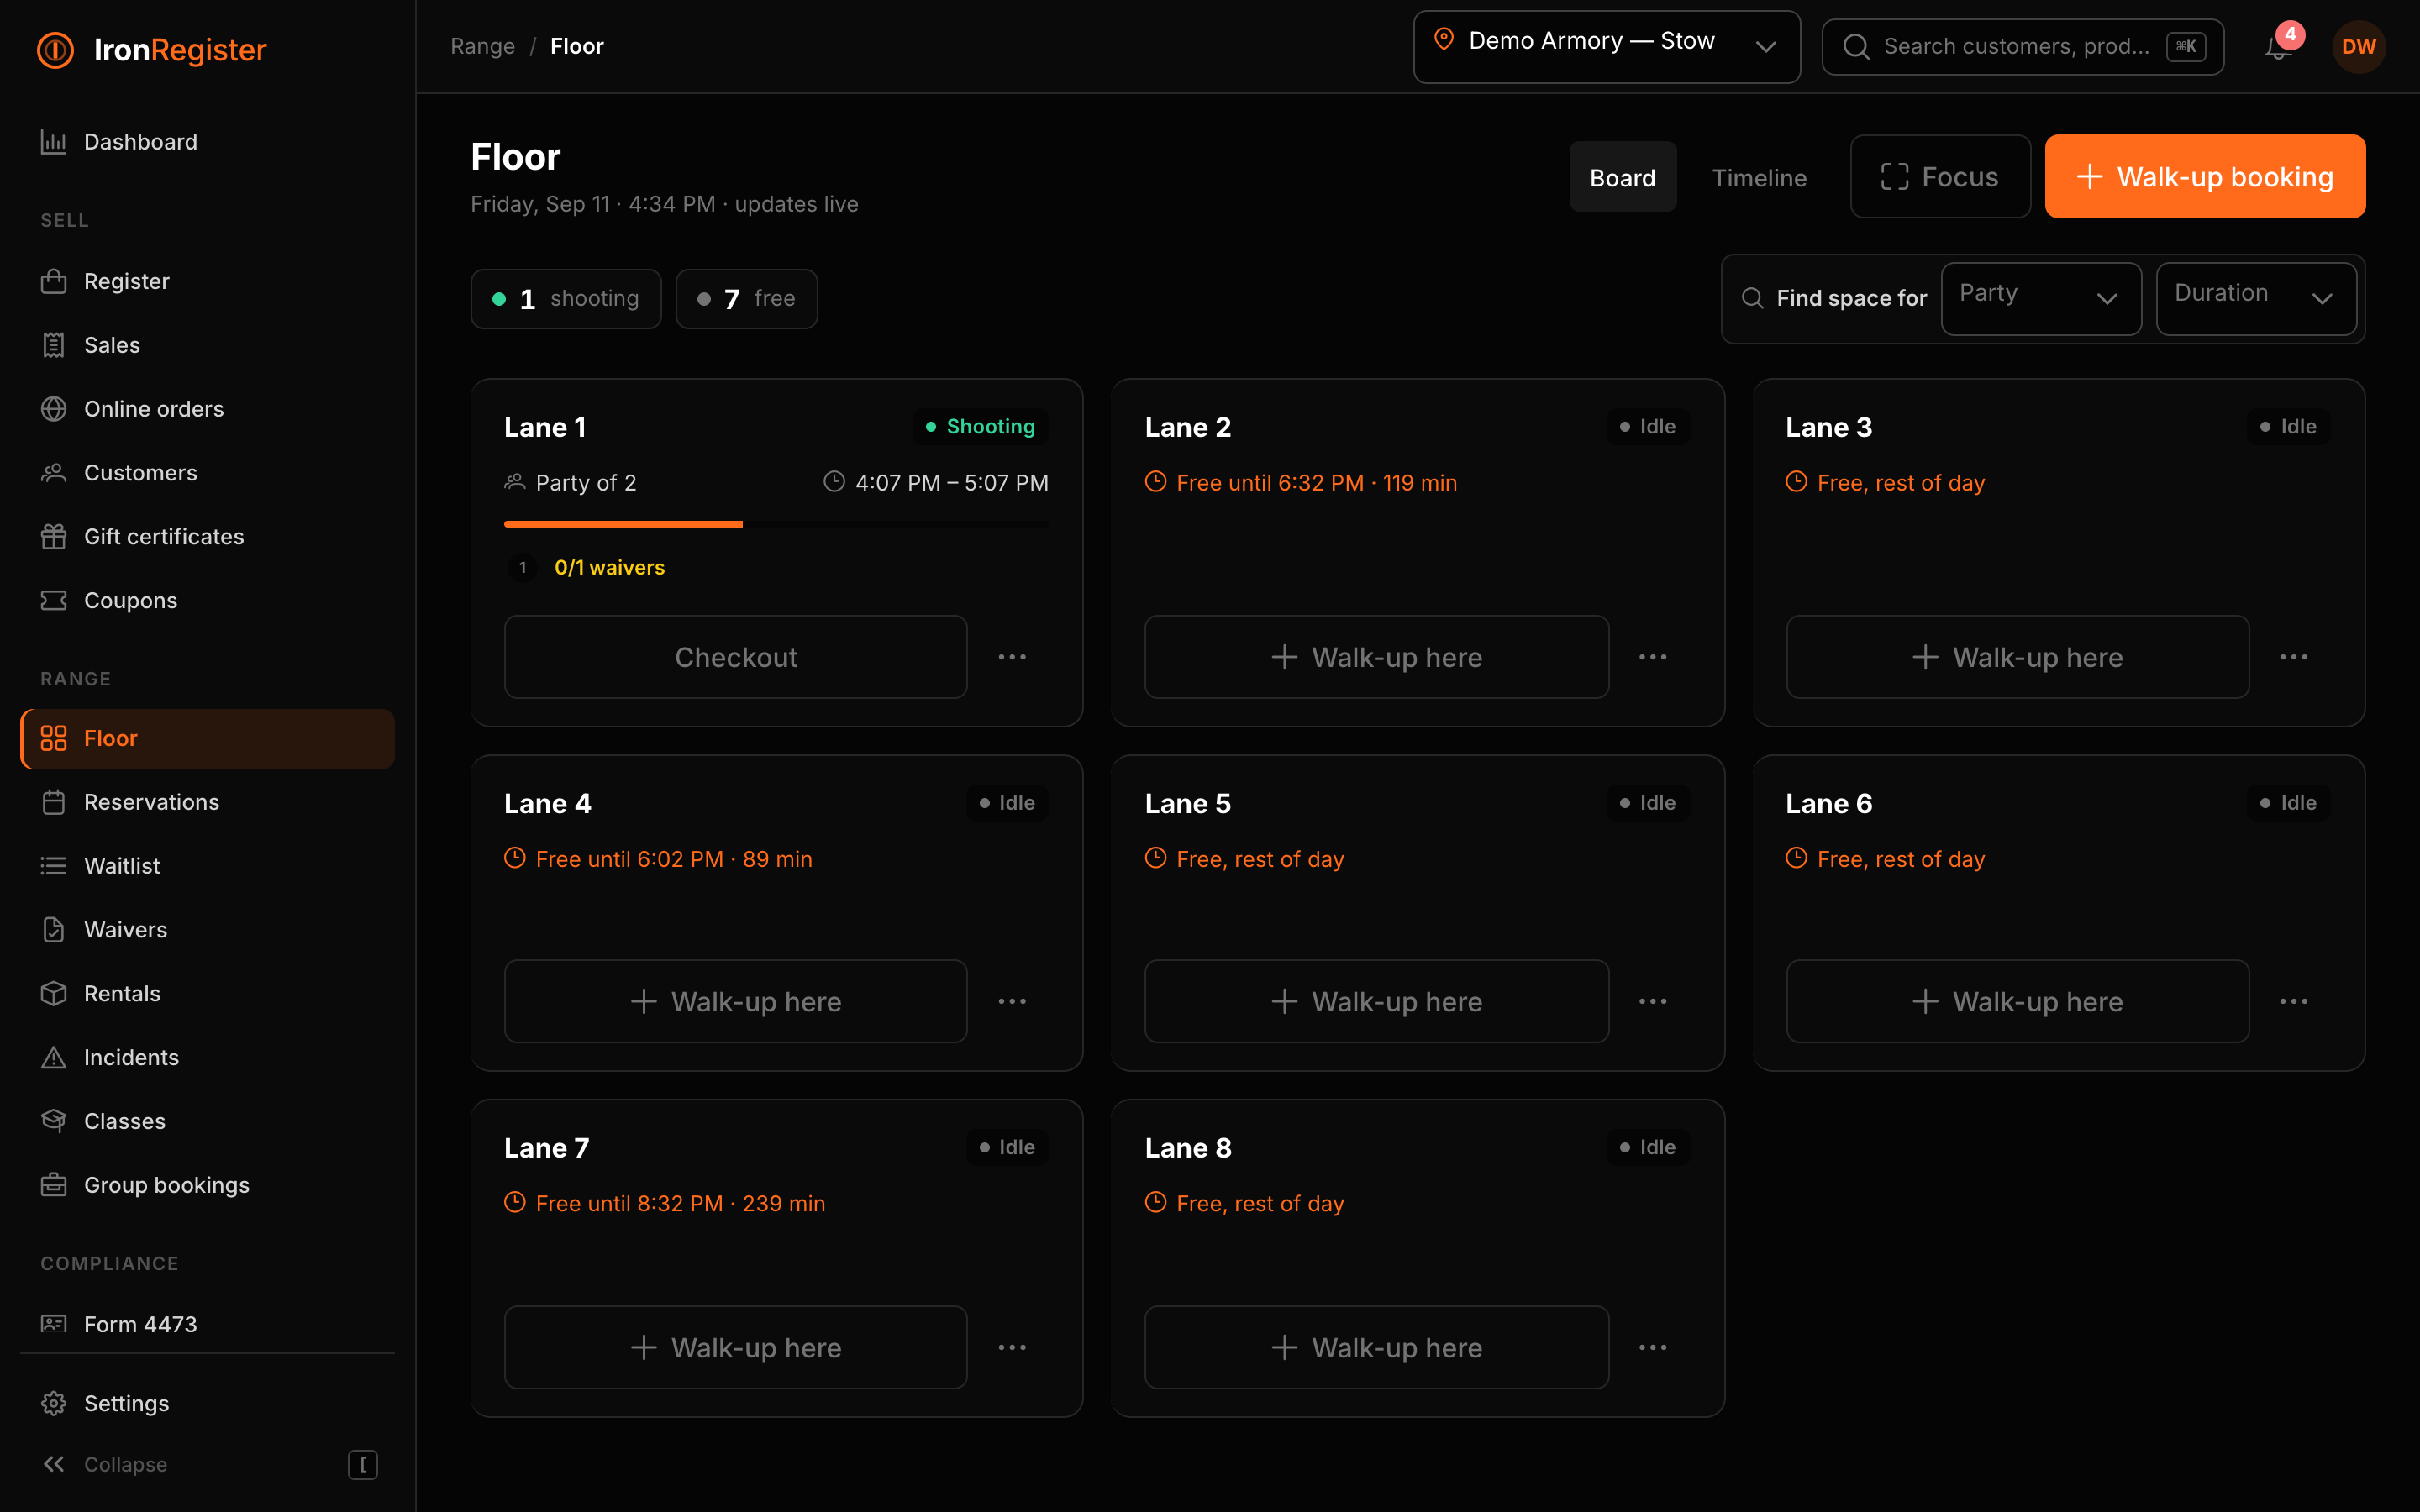2420x1512 pixels.
Task: Switch to Timeline view
Action: pos(1759,177)
